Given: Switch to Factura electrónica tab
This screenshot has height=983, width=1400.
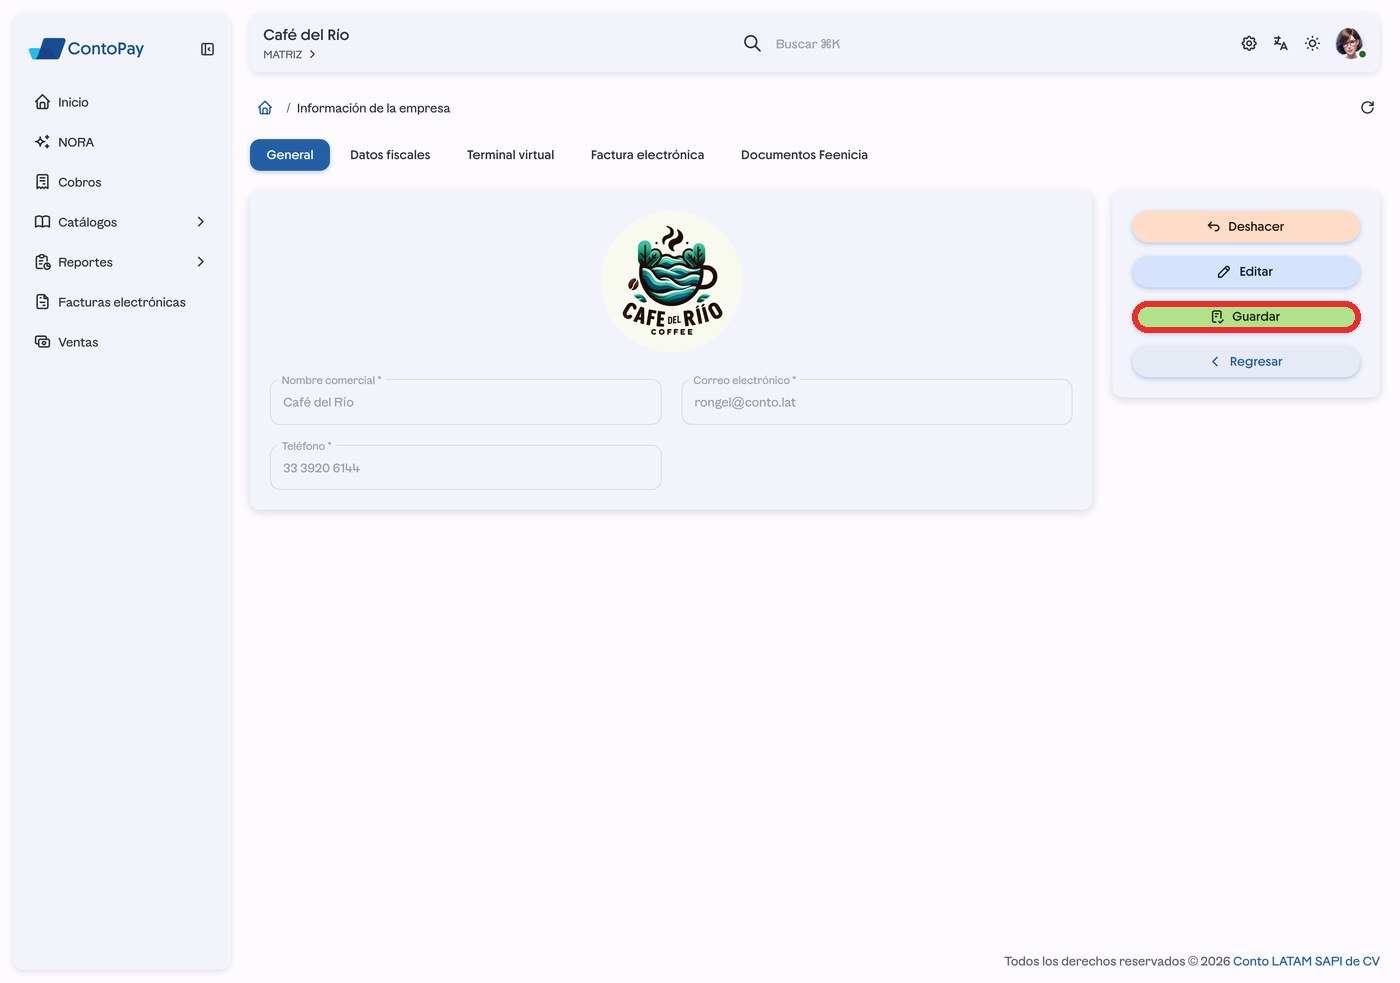Looking at the screenshot, I should click(647, 155).
